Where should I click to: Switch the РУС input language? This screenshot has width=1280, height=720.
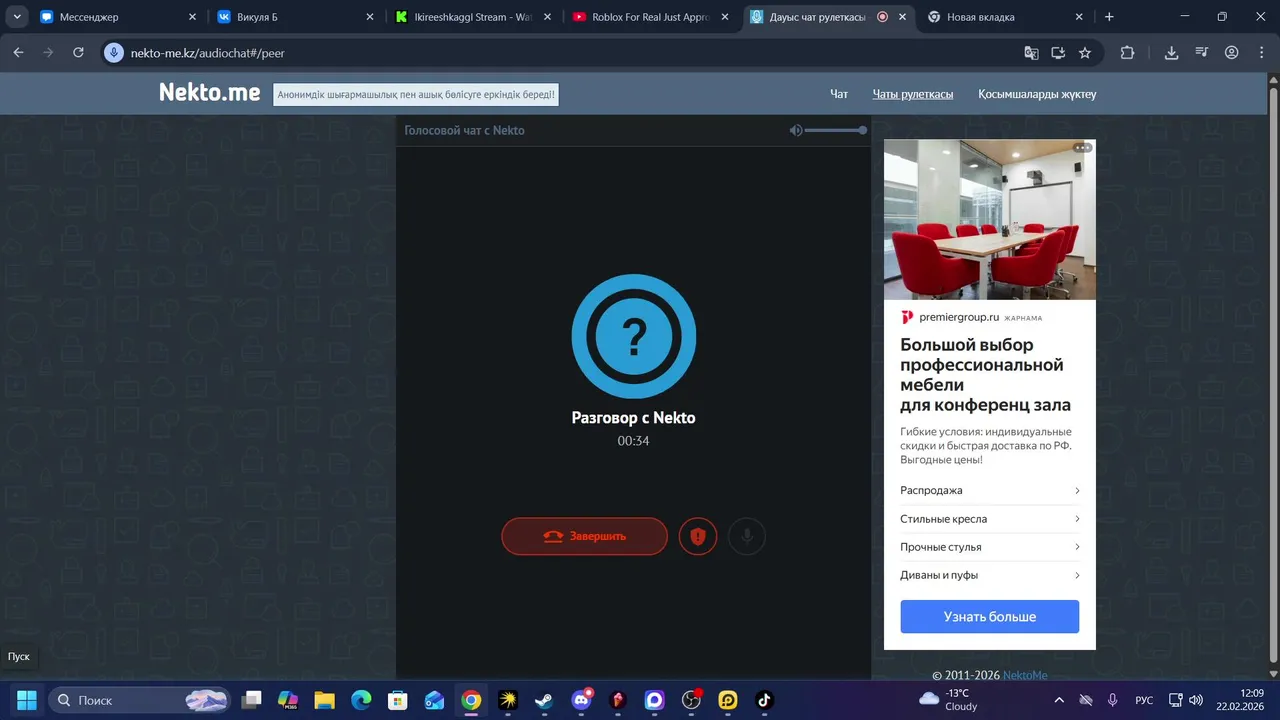click(x=1144, y=700)
